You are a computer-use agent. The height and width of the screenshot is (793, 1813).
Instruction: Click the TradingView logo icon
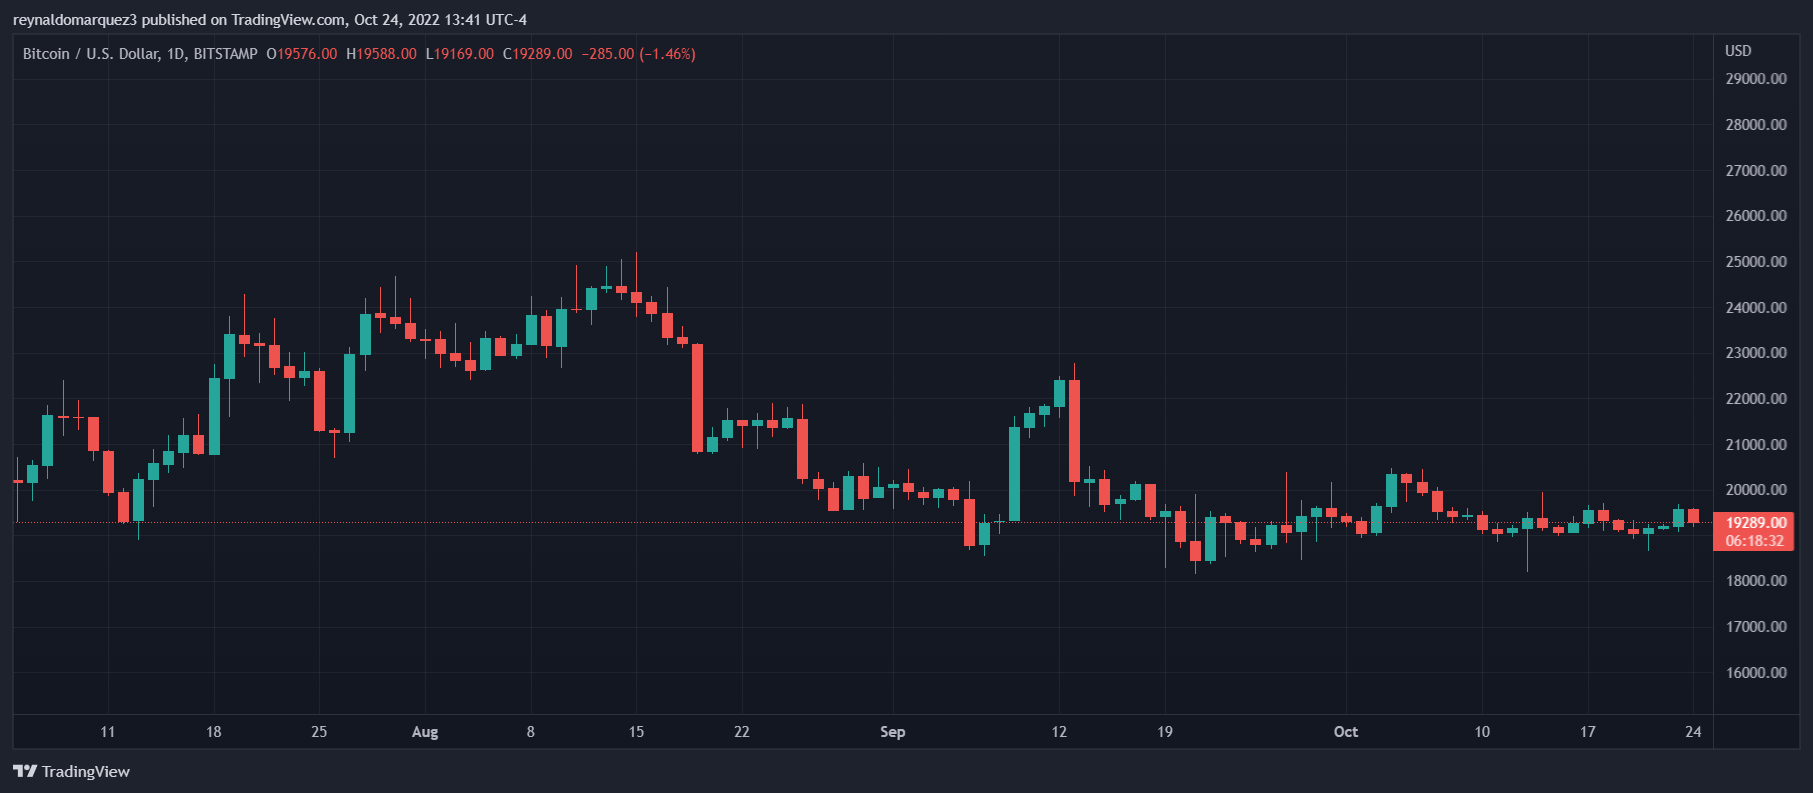(x=24, y=771)
